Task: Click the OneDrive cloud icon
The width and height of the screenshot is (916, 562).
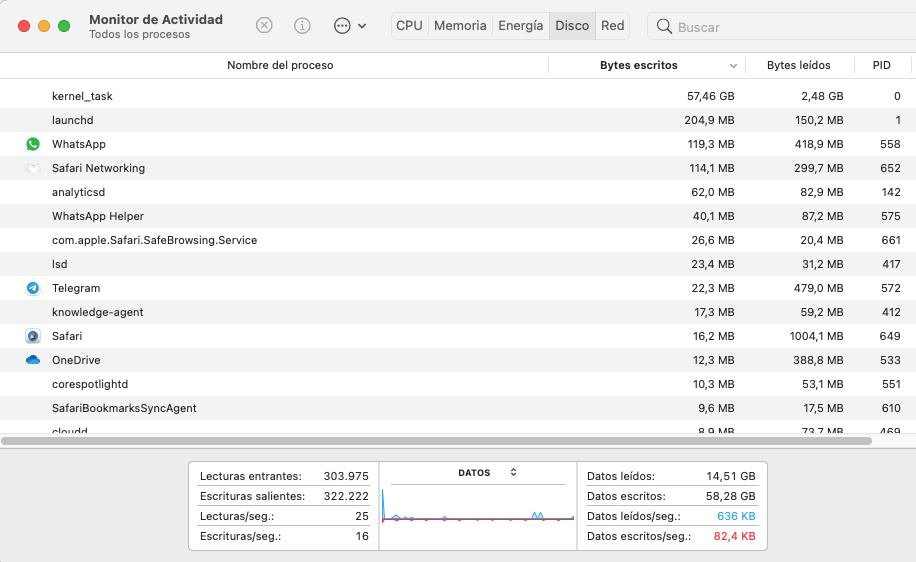Action: (x=33, y=360)
